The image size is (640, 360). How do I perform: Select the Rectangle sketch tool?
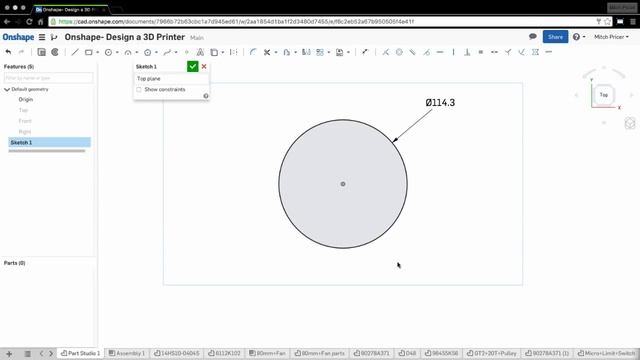coord(89,52)
